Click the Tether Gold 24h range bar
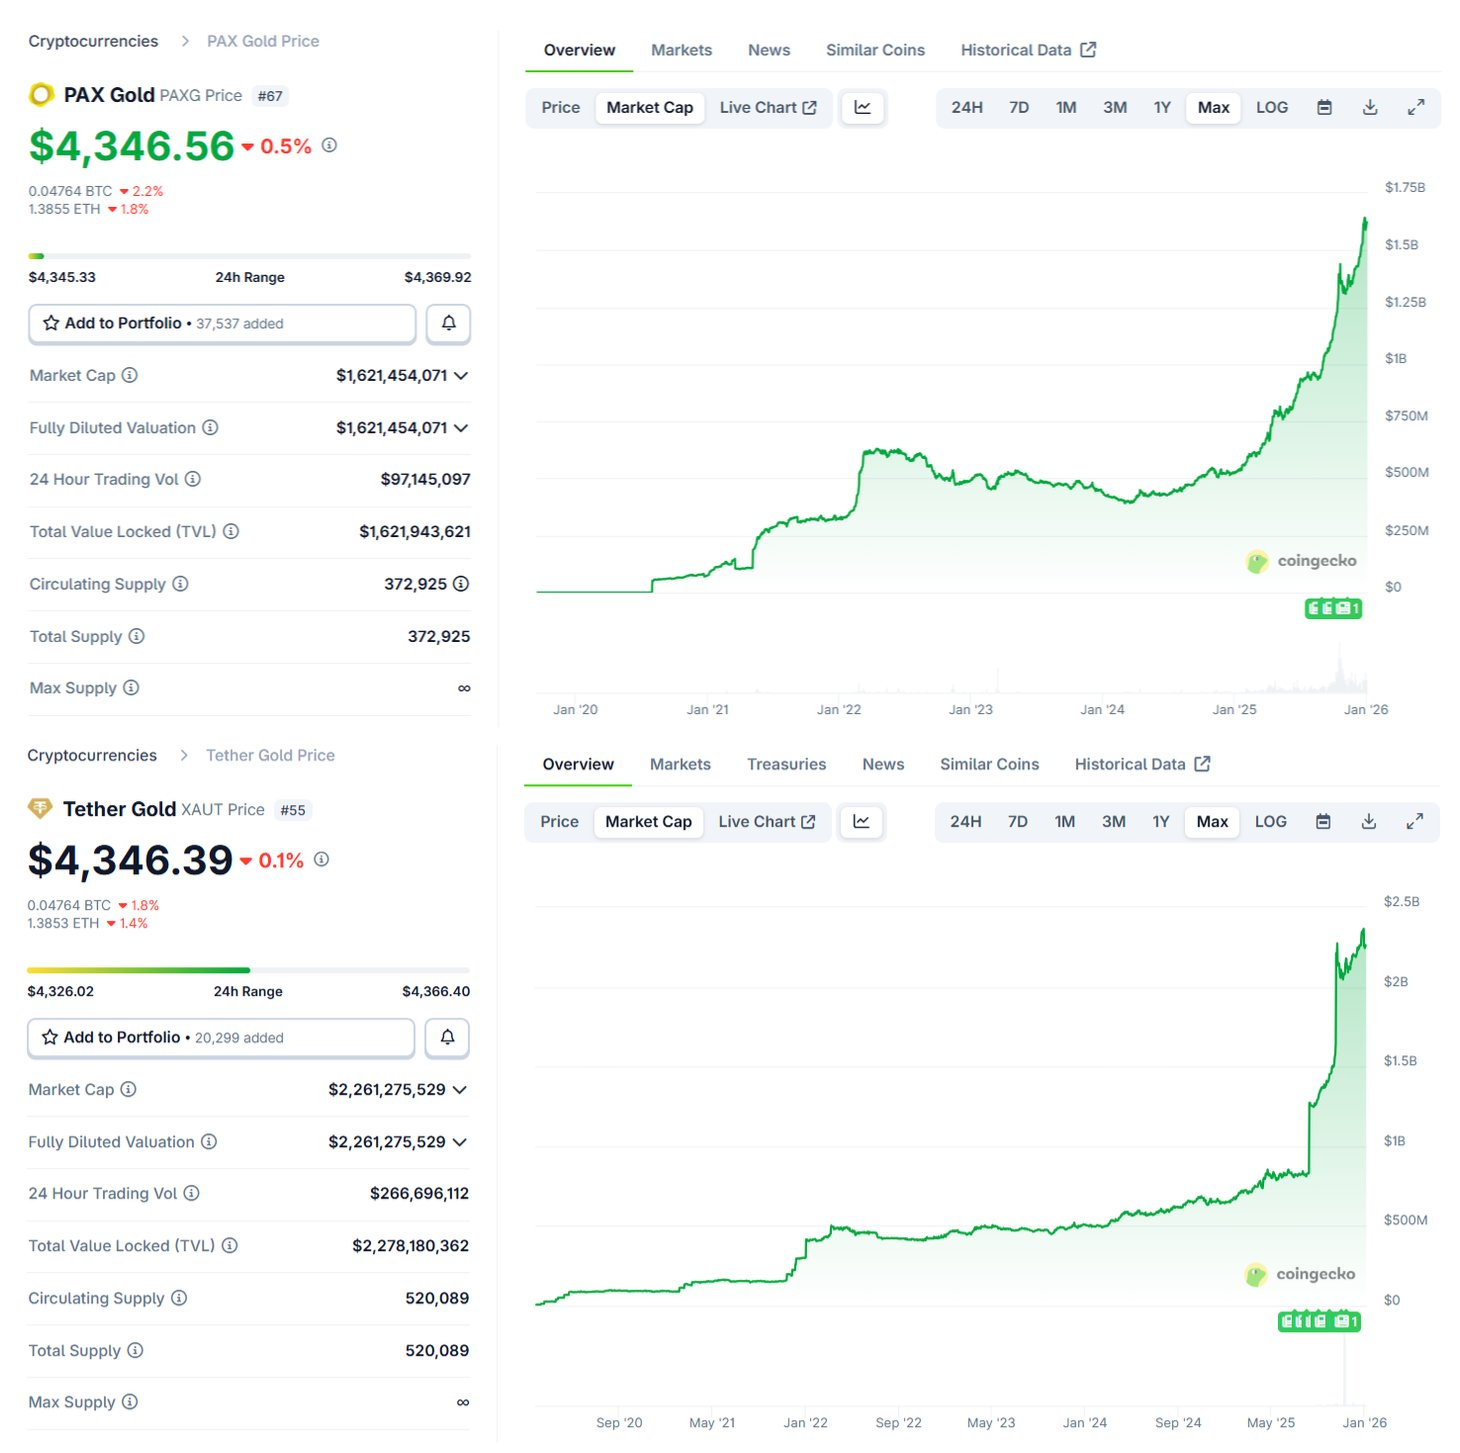This screenshot has height=1453, width=1460. (248, 970)
